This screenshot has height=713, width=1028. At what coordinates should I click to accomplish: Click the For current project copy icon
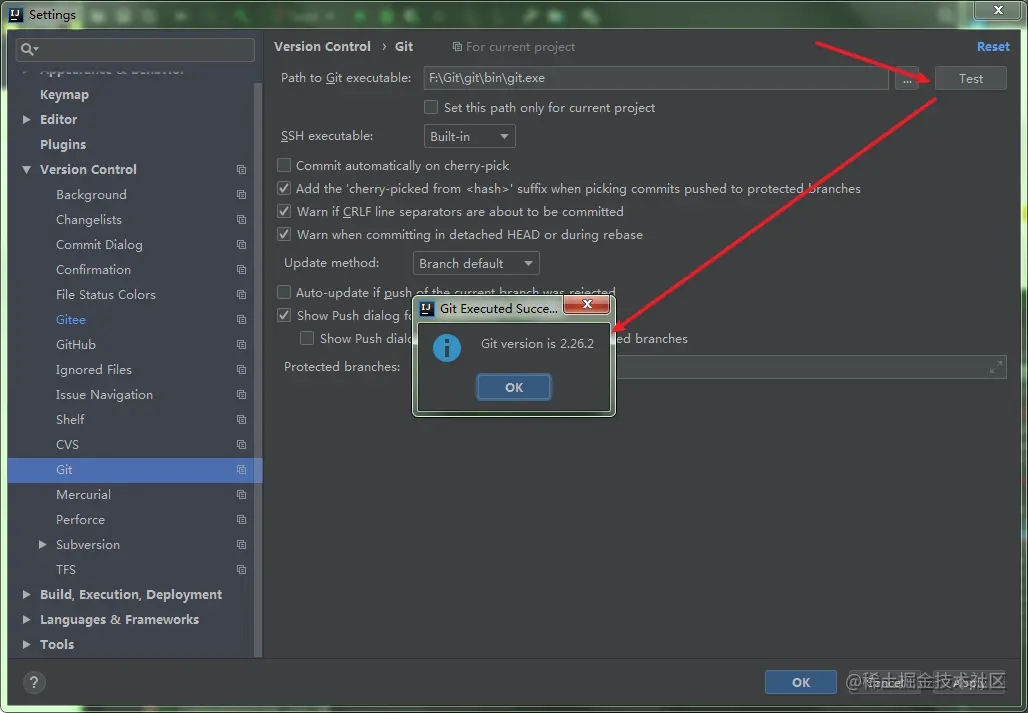tap(457, 47)
